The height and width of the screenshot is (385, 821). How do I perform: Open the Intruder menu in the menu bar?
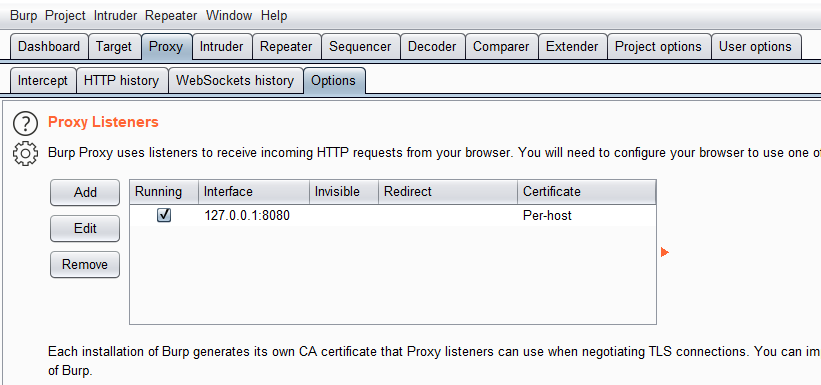pyautogui.click(x=115, y=16)
